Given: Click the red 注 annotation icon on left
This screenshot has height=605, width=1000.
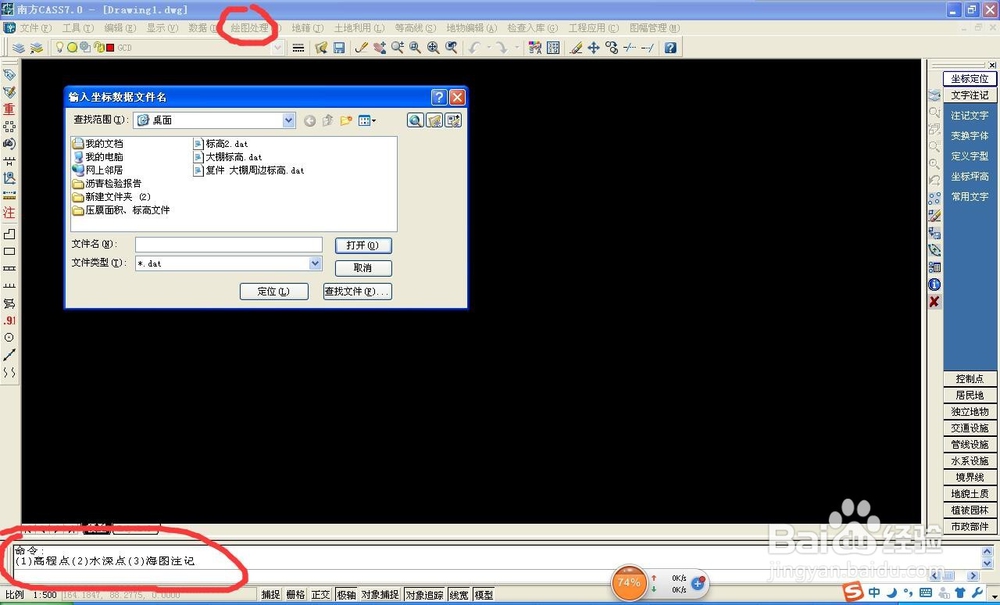Looking at the screenshot, I should pos(9,212).
